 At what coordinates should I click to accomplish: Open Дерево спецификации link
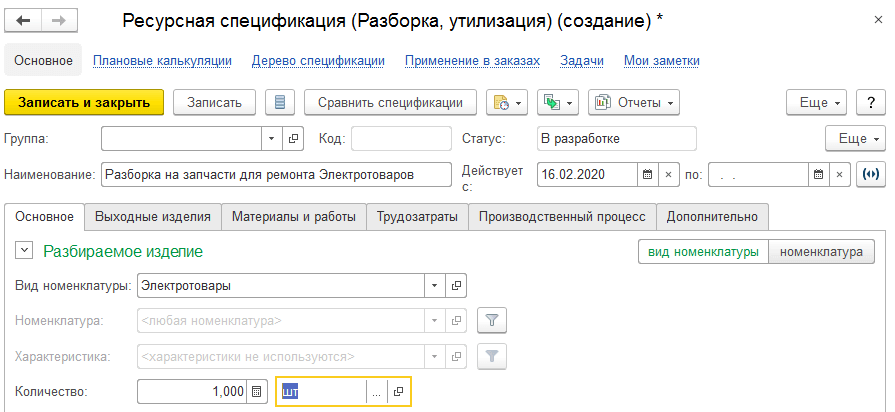[318, 60]
